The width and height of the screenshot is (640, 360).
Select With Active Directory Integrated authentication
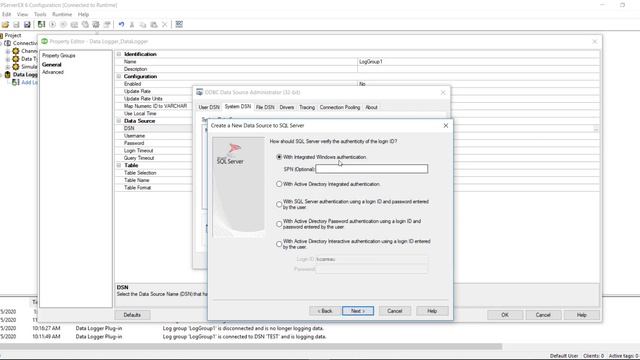point(279,184)
